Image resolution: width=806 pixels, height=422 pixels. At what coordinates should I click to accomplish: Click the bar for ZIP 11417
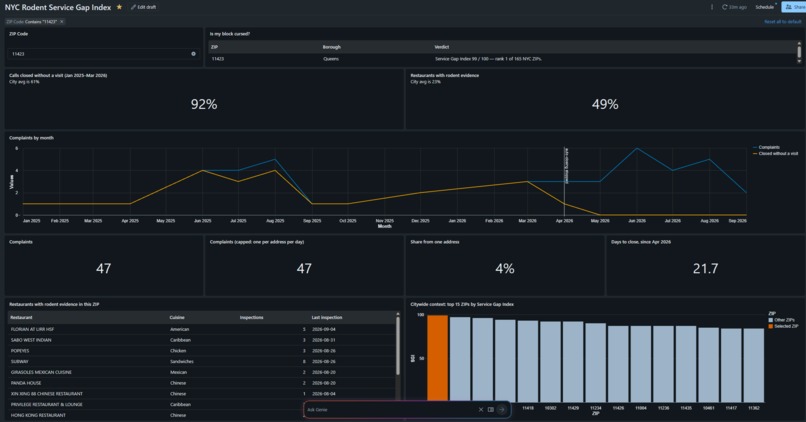pos(731,365)
